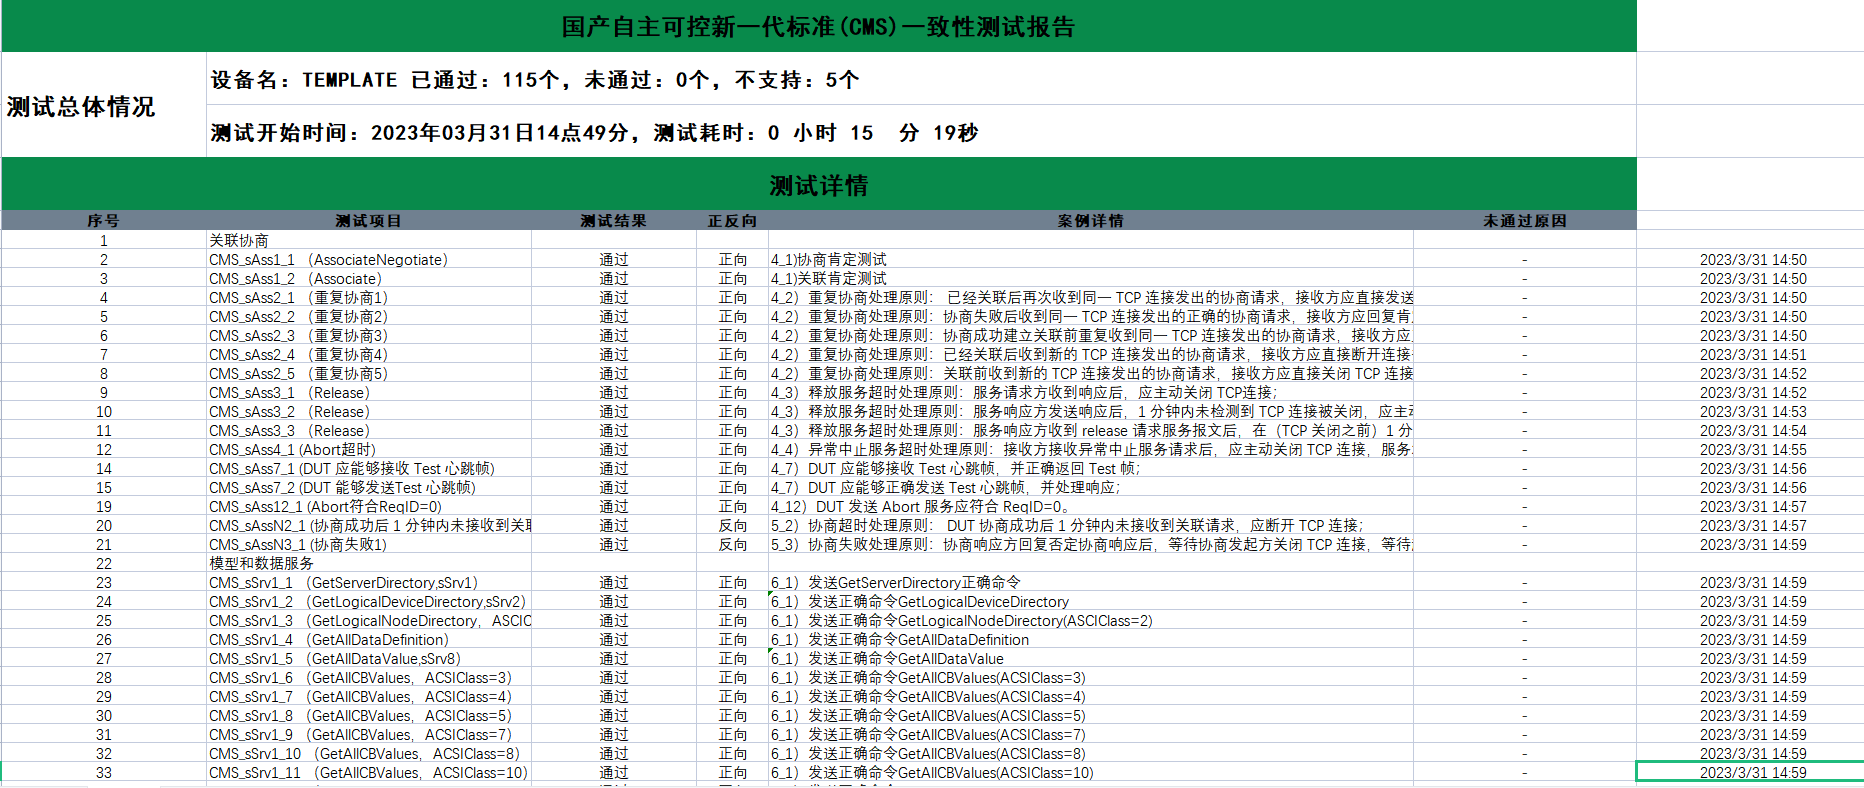Click the 测试项目 column header
Viewport: 1864px width, 788px height.
(x=369, y=221)
